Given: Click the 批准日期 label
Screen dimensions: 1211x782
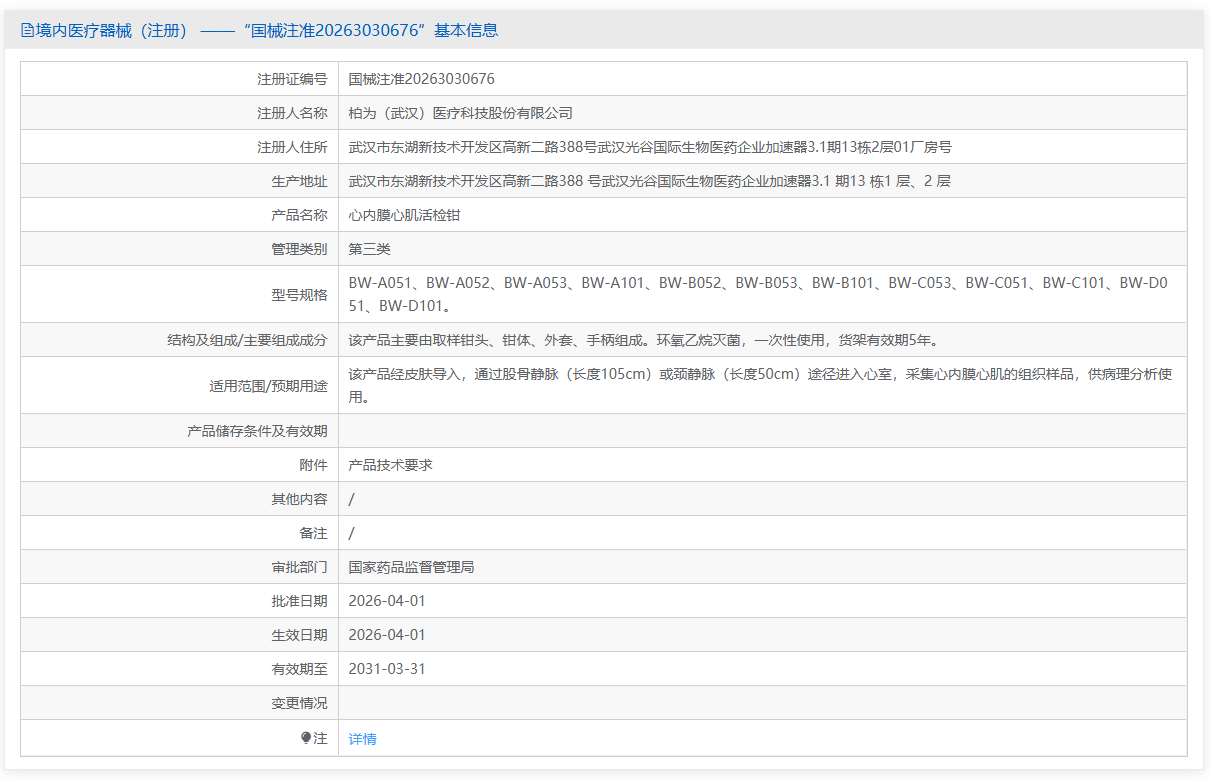Looking at the screenshot, I should (x=299, y=601).
